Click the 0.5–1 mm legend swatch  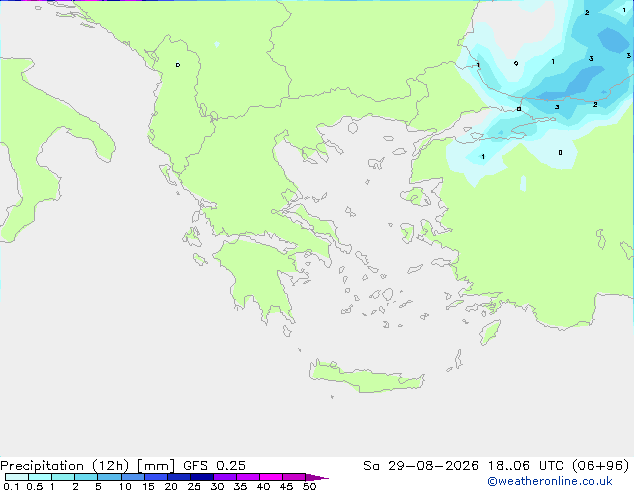[x=40, y=477]
